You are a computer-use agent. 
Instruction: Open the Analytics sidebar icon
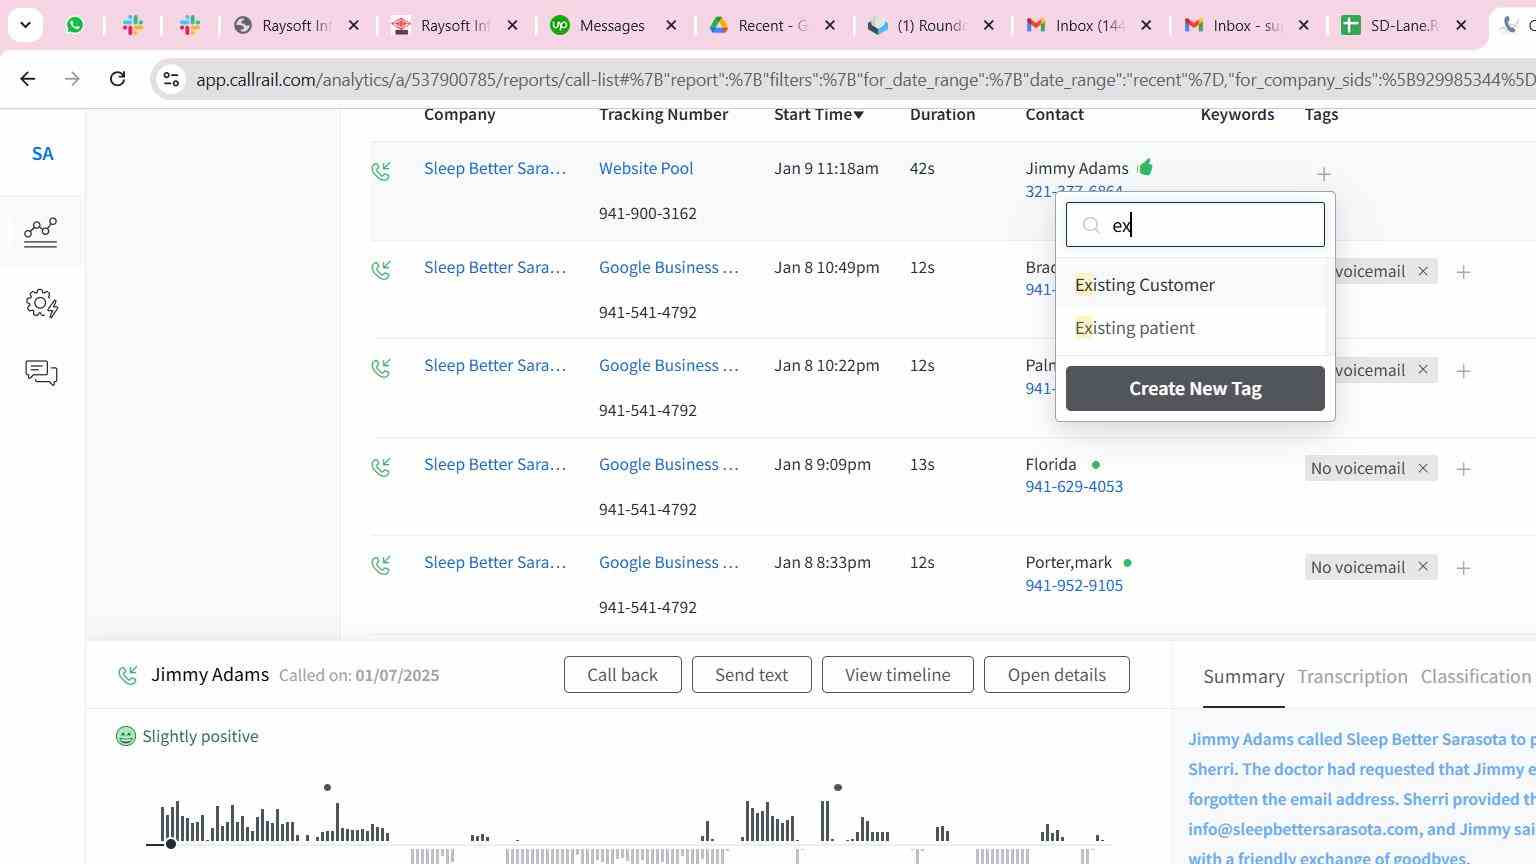(x=41, y=232)
